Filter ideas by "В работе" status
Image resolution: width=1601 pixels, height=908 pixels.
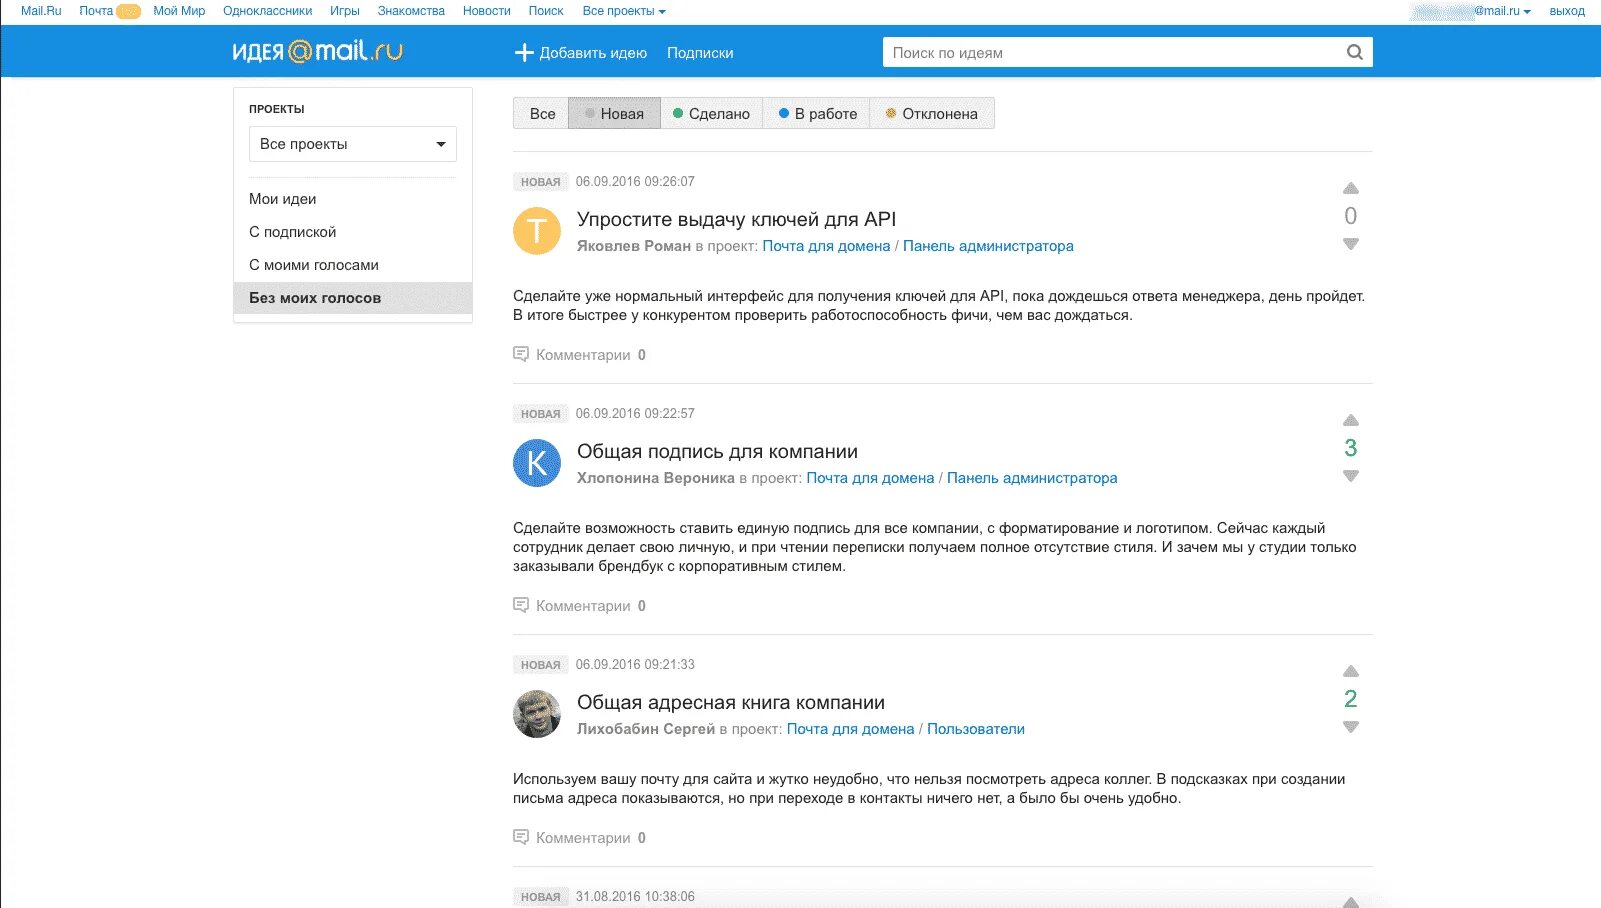pos(817,113)
